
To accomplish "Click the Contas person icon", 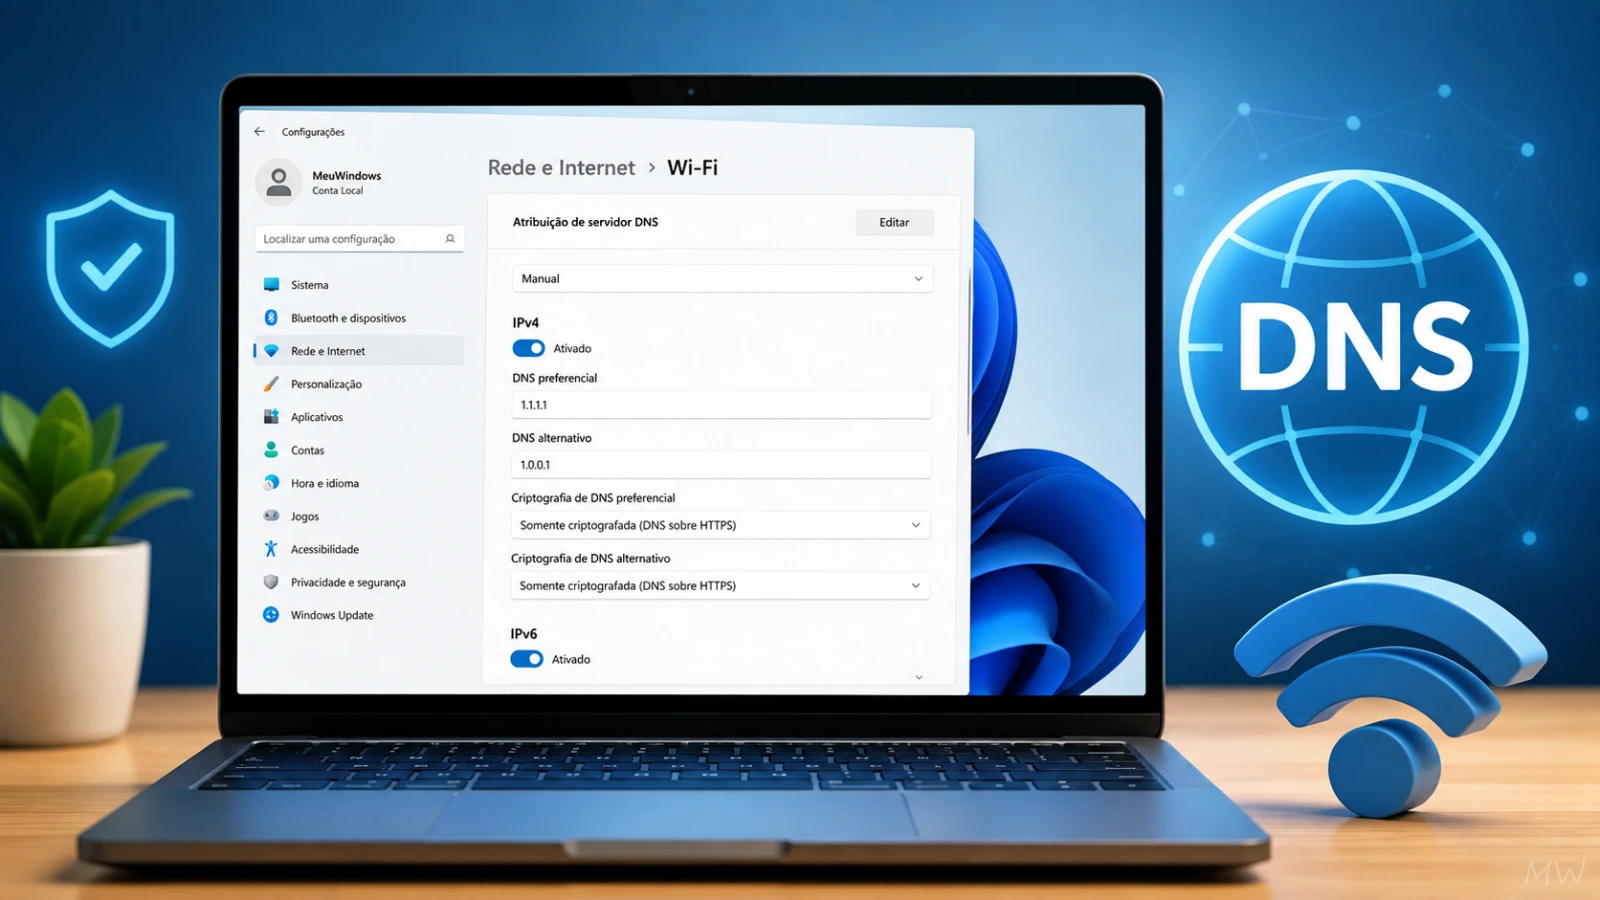I will pyautogui.click(x=271, y=450).
